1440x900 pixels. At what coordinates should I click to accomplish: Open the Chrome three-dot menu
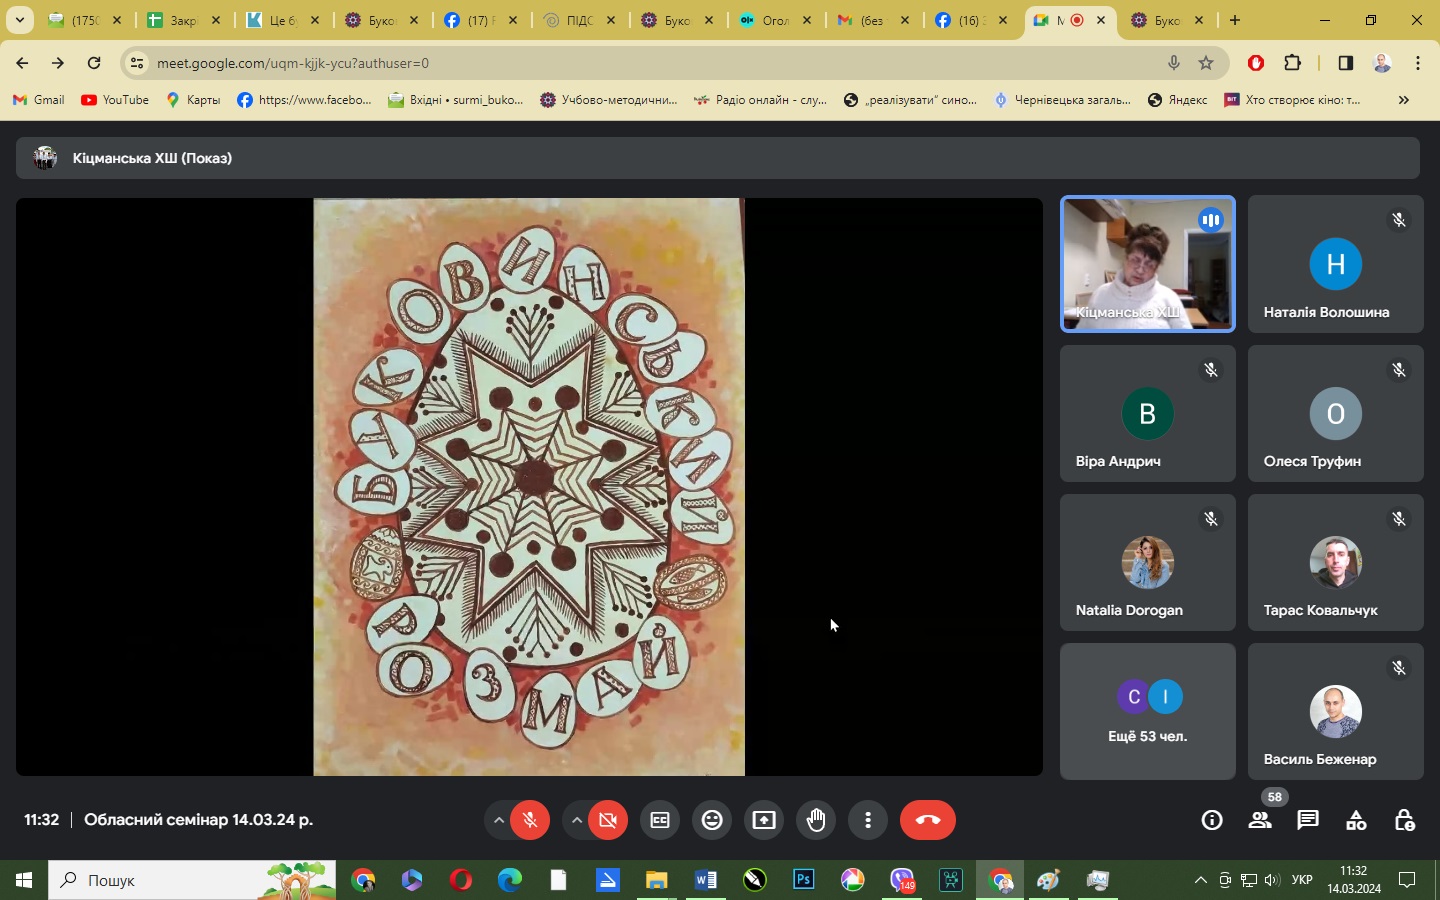[1418, 63]
